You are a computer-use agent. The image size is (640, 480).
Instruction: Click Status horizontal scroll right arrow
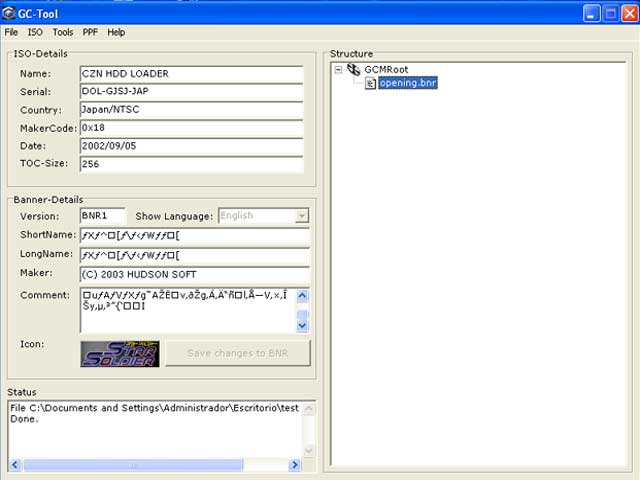294,465
